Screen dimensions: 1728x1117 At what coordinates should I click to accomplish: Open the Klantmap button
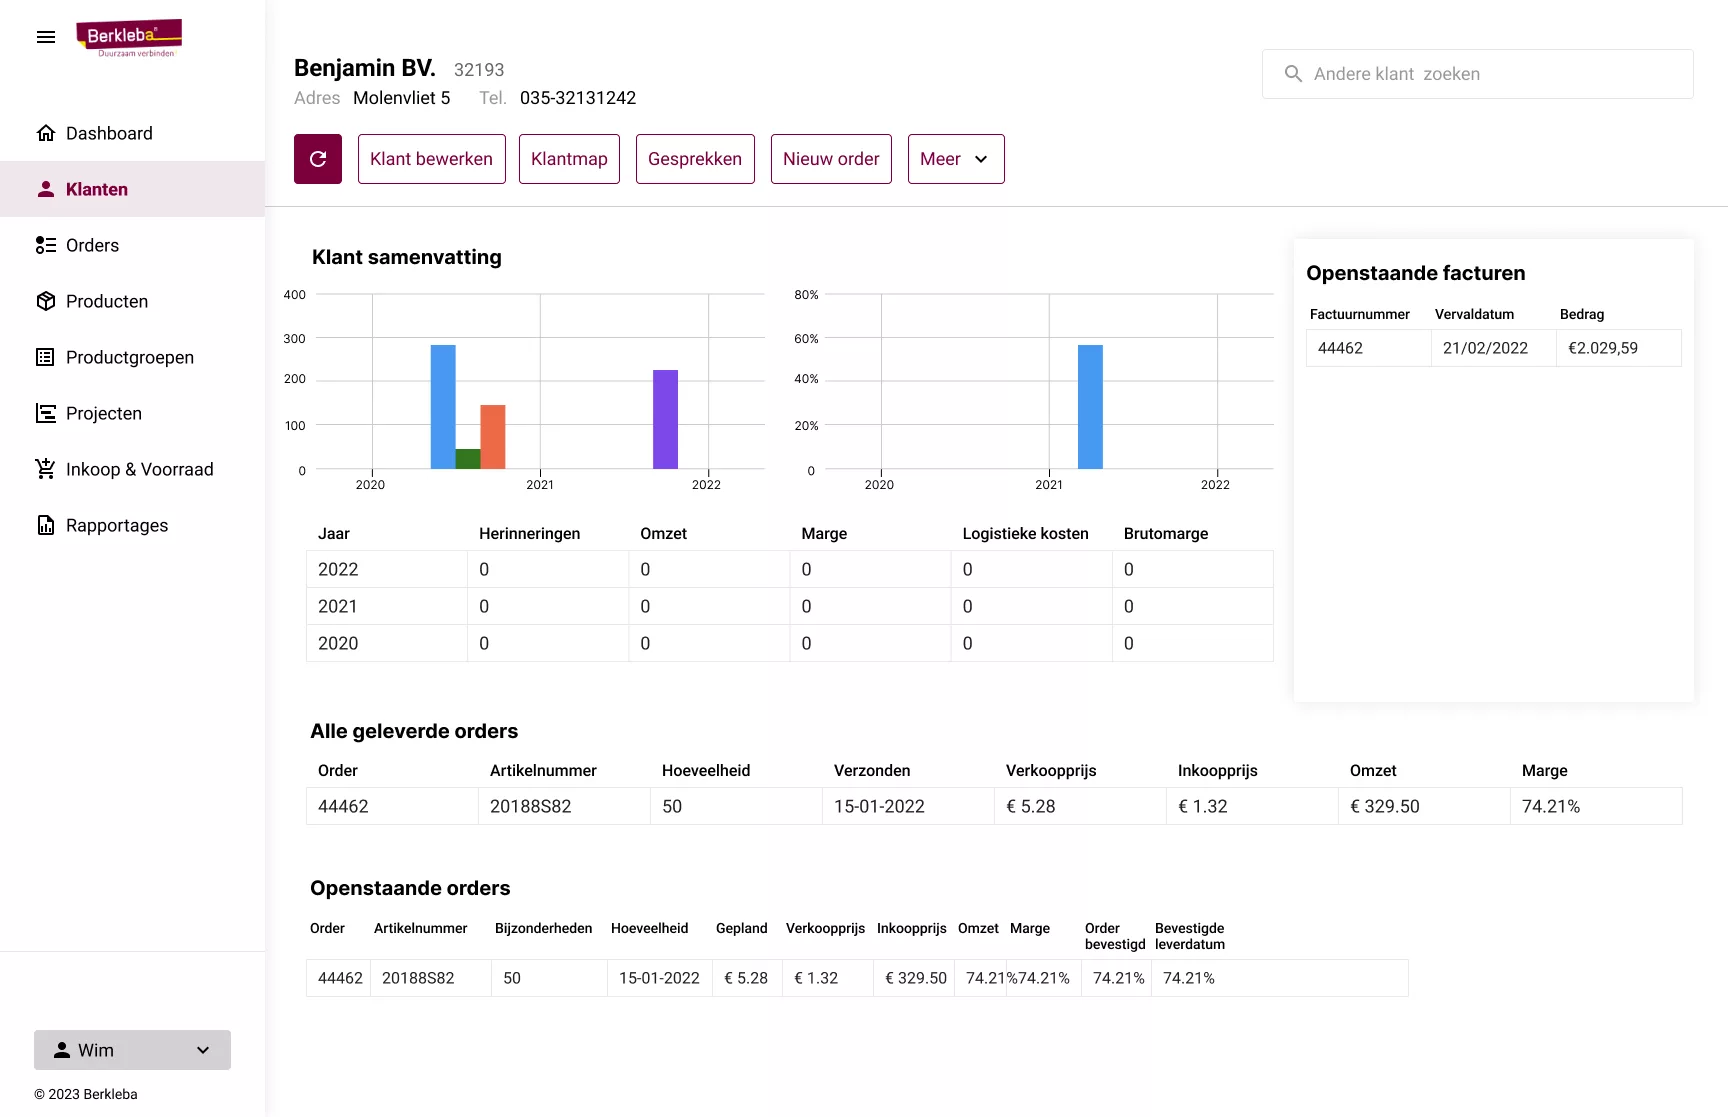click(x=569, y=159)
